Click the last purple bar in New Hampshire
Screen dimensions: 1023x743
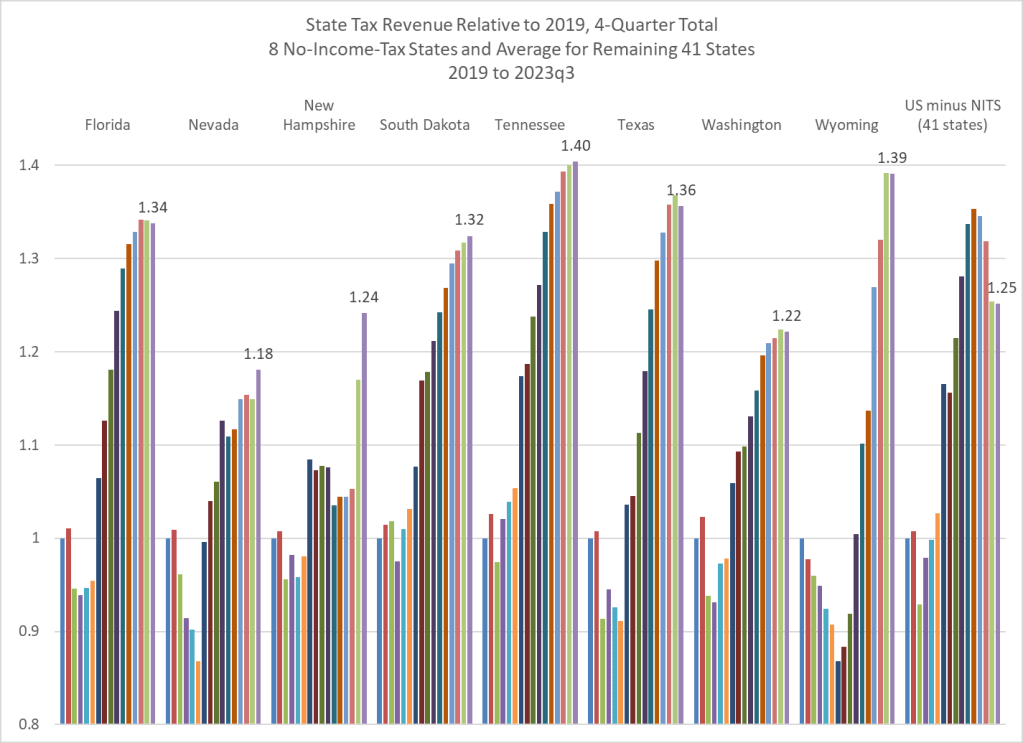364,518
